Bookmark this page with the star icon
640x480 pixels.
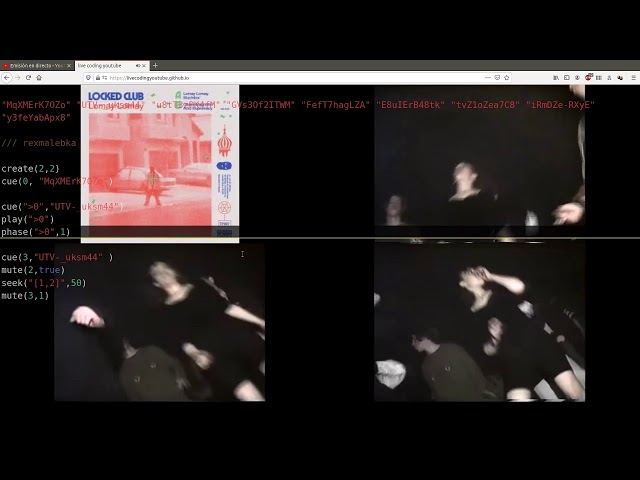coord(507,78)
